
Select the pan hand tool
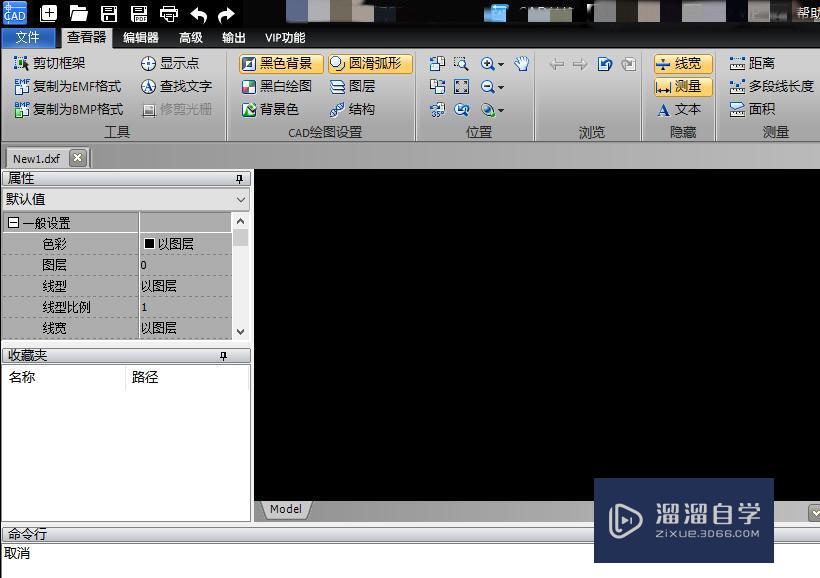[520, 63]
